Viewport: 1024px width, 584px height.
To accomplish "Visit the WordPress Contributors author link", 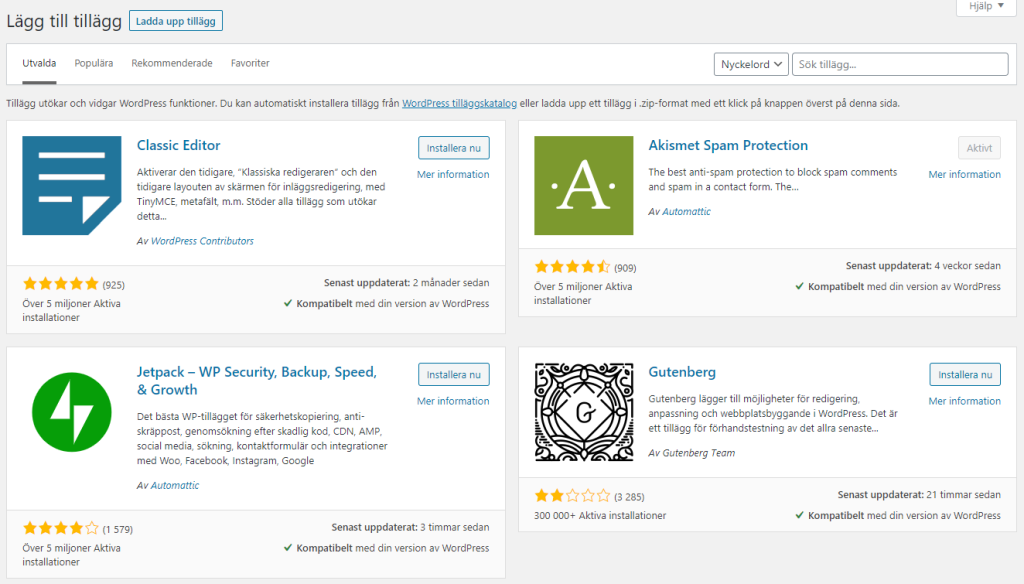I will [202, 241].
